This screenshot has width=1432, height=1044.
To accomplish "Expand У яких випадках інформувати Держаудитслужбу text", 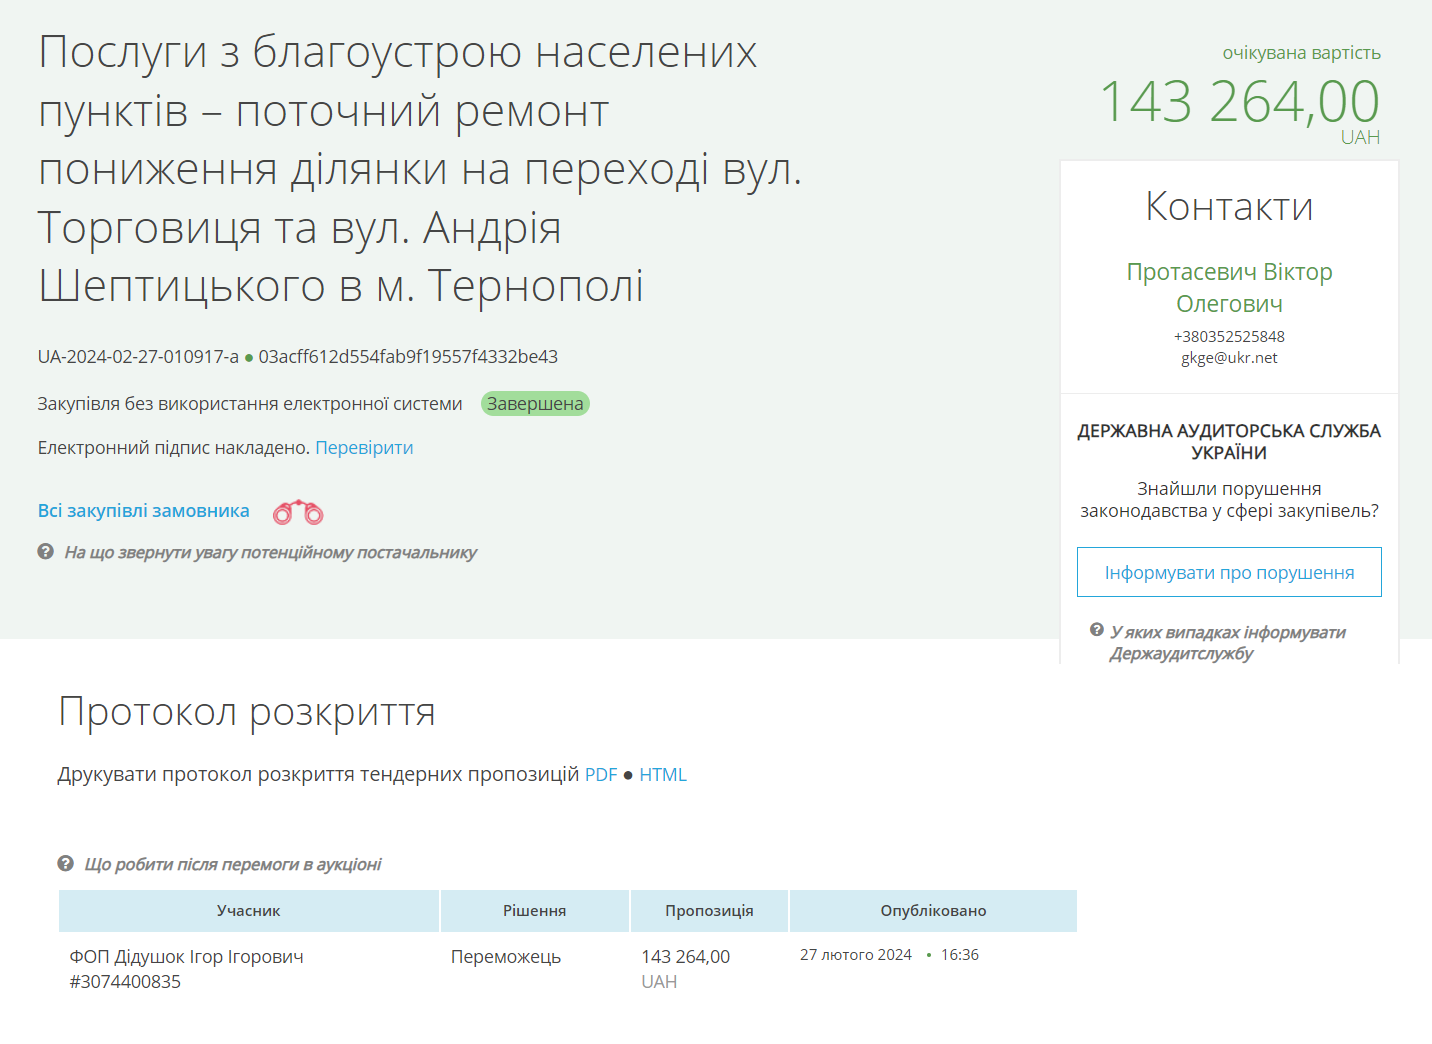I will pos(1227,643).
